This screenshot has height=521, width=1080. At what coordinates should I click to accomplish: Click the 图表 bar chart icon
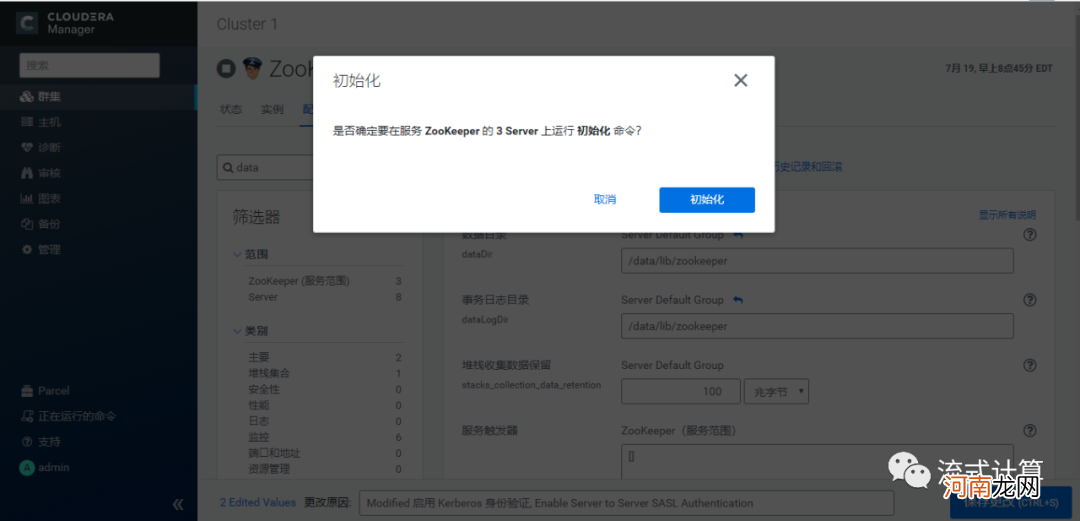click(27, 198)
